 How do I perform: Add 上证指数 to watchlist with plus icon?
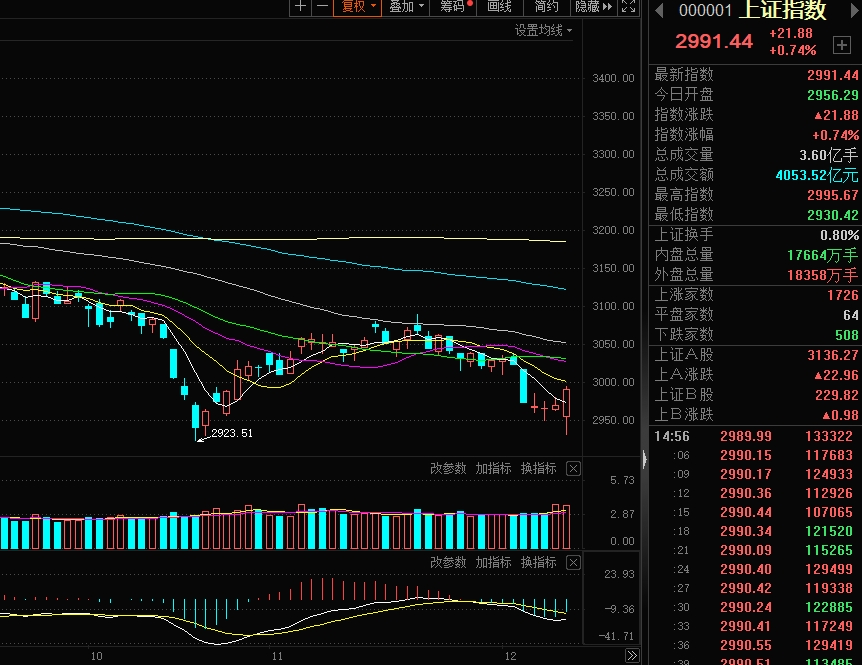[842, 45]
